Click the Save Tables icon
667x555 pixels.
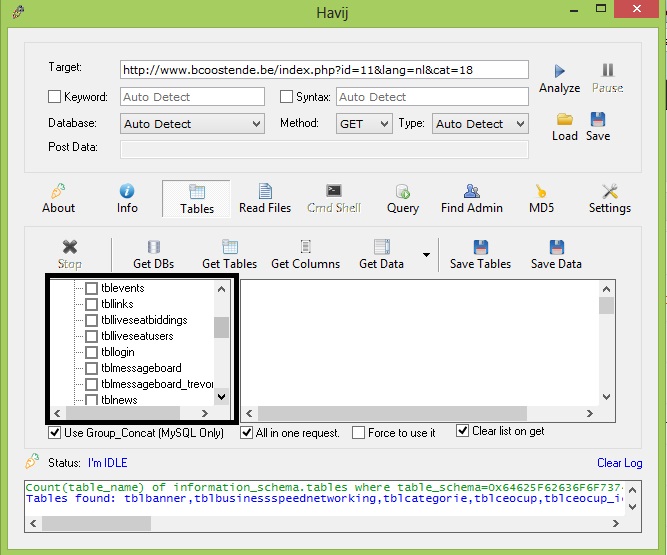point(481,247)
